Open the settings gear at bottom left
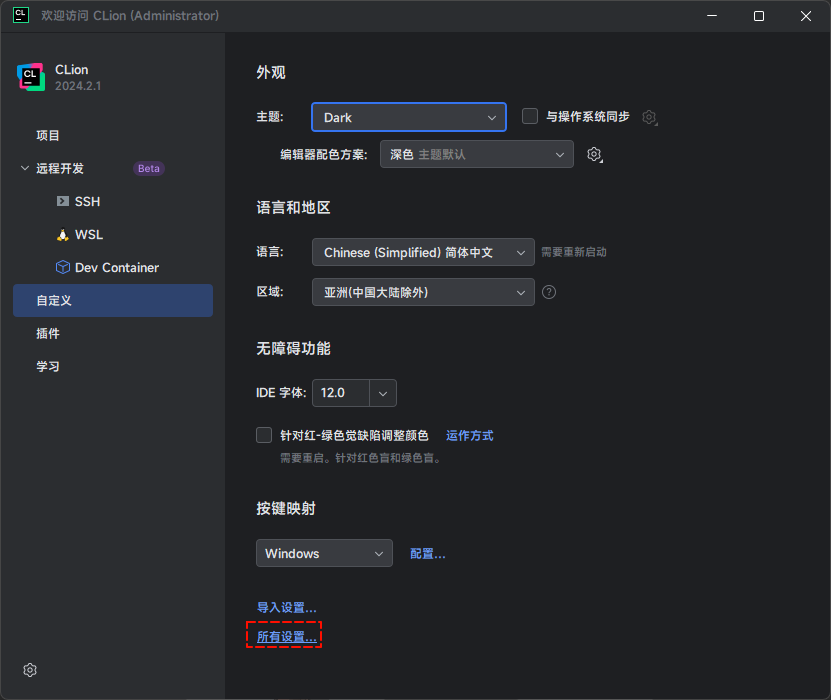Image resolution: width=831 pixels, height=700 pixels. [x=29, y=670]
